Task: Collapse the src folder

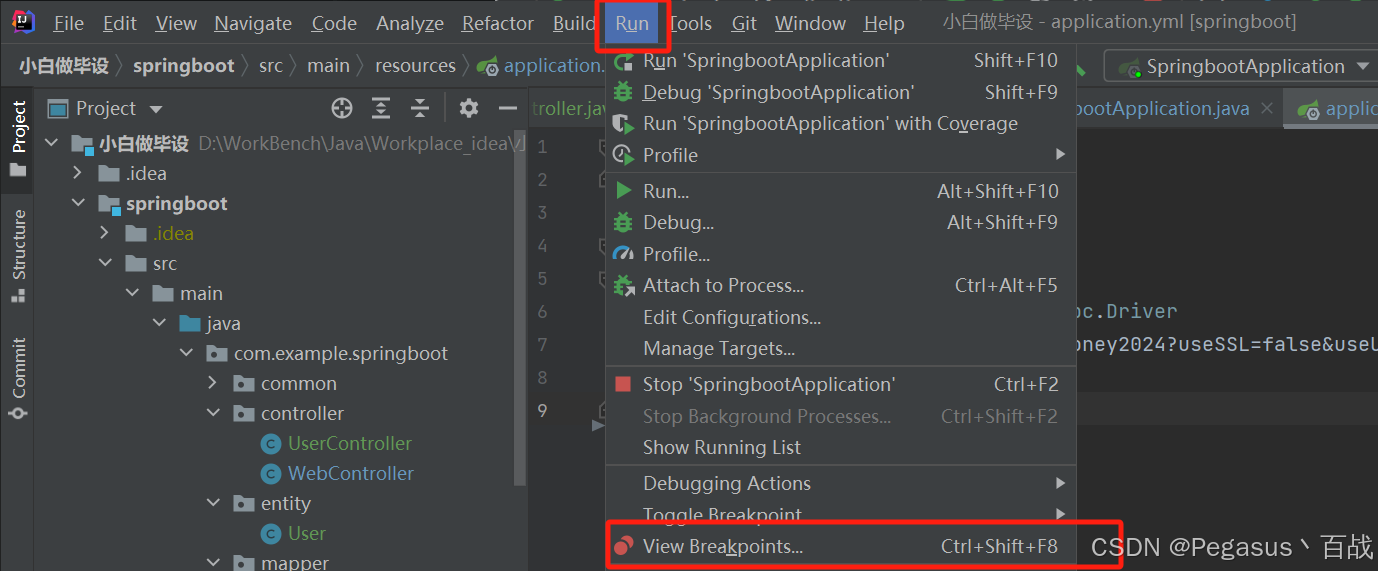Action: pos(106,263)
